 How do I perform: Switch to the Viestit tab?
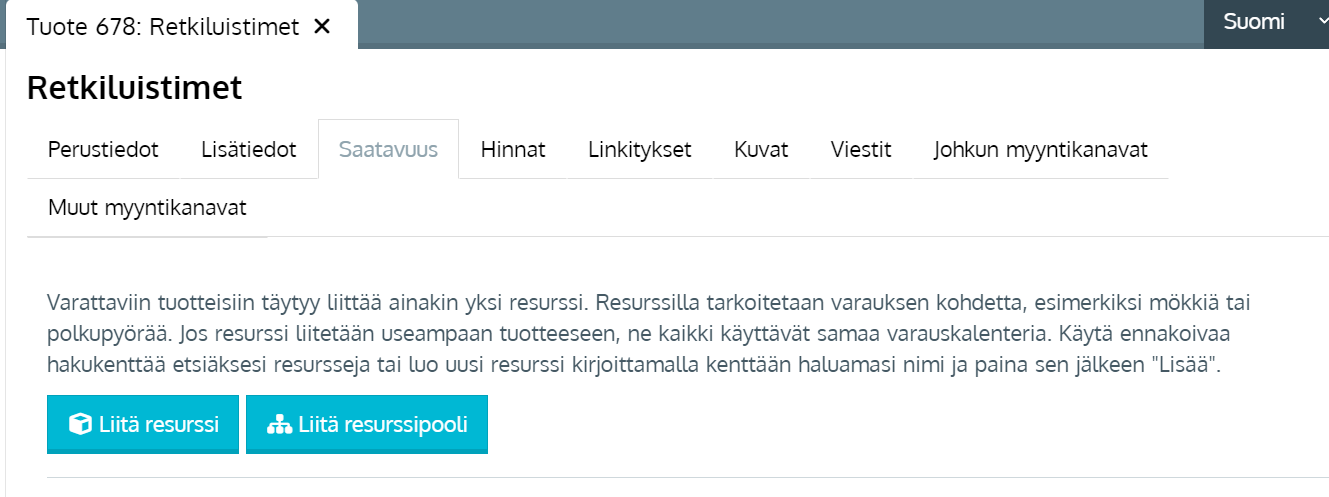pos(861,150)
